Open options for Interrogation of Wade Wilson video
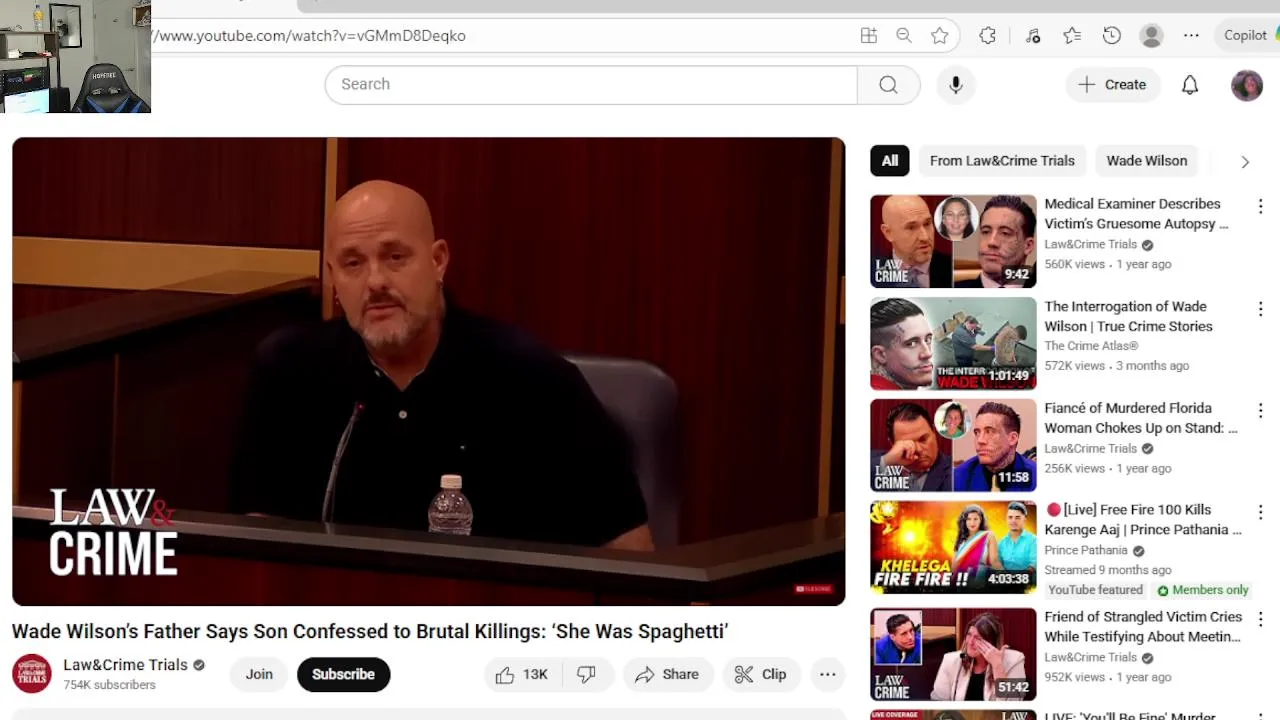 (1260, 309)
